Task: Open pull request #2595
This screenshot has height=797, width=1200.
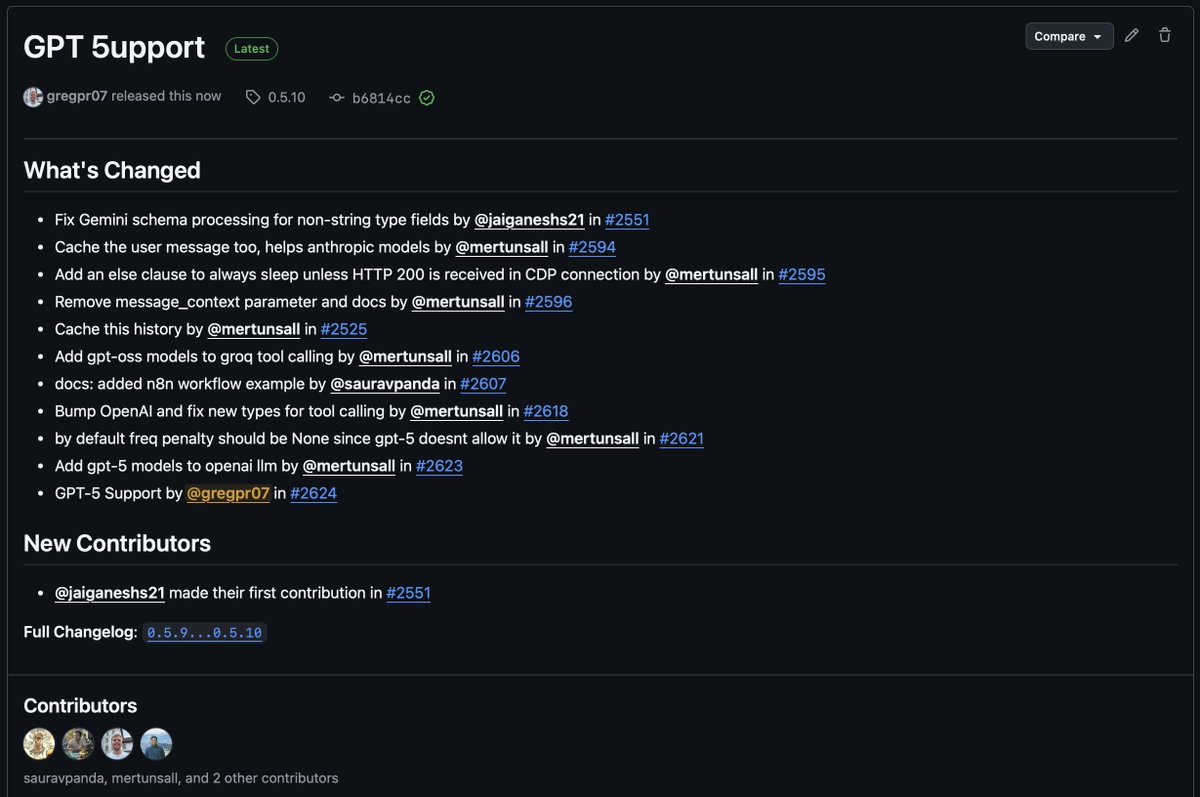Action: (x=802, y=274)
